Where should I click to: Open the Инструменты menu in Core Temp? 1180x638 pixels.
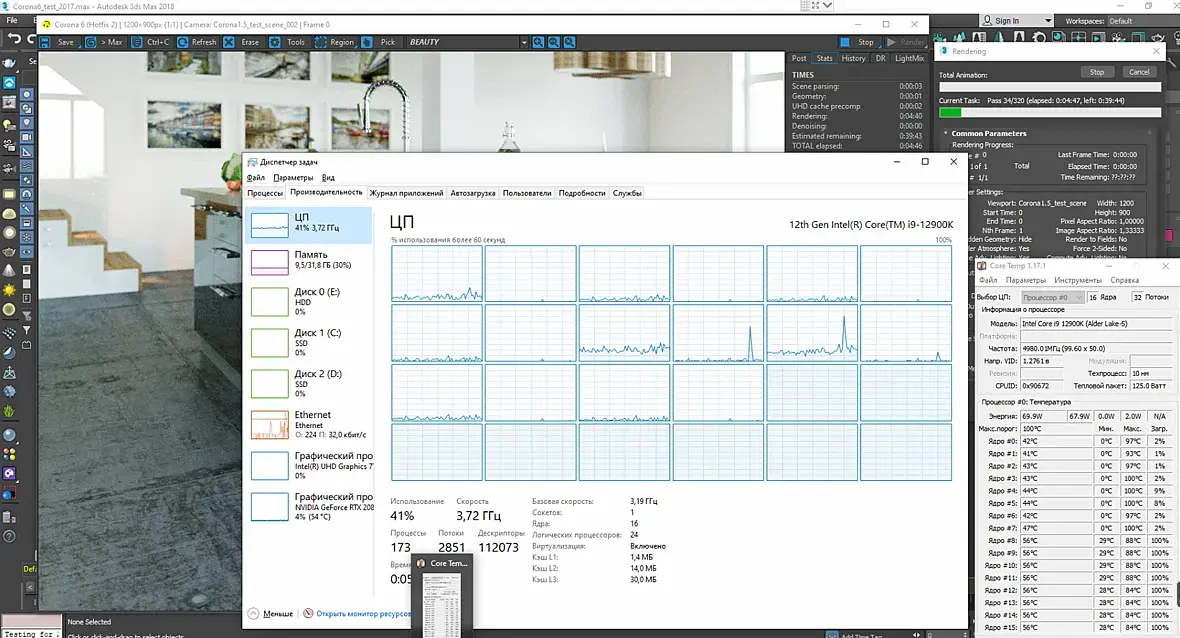tap(1078, 280)
